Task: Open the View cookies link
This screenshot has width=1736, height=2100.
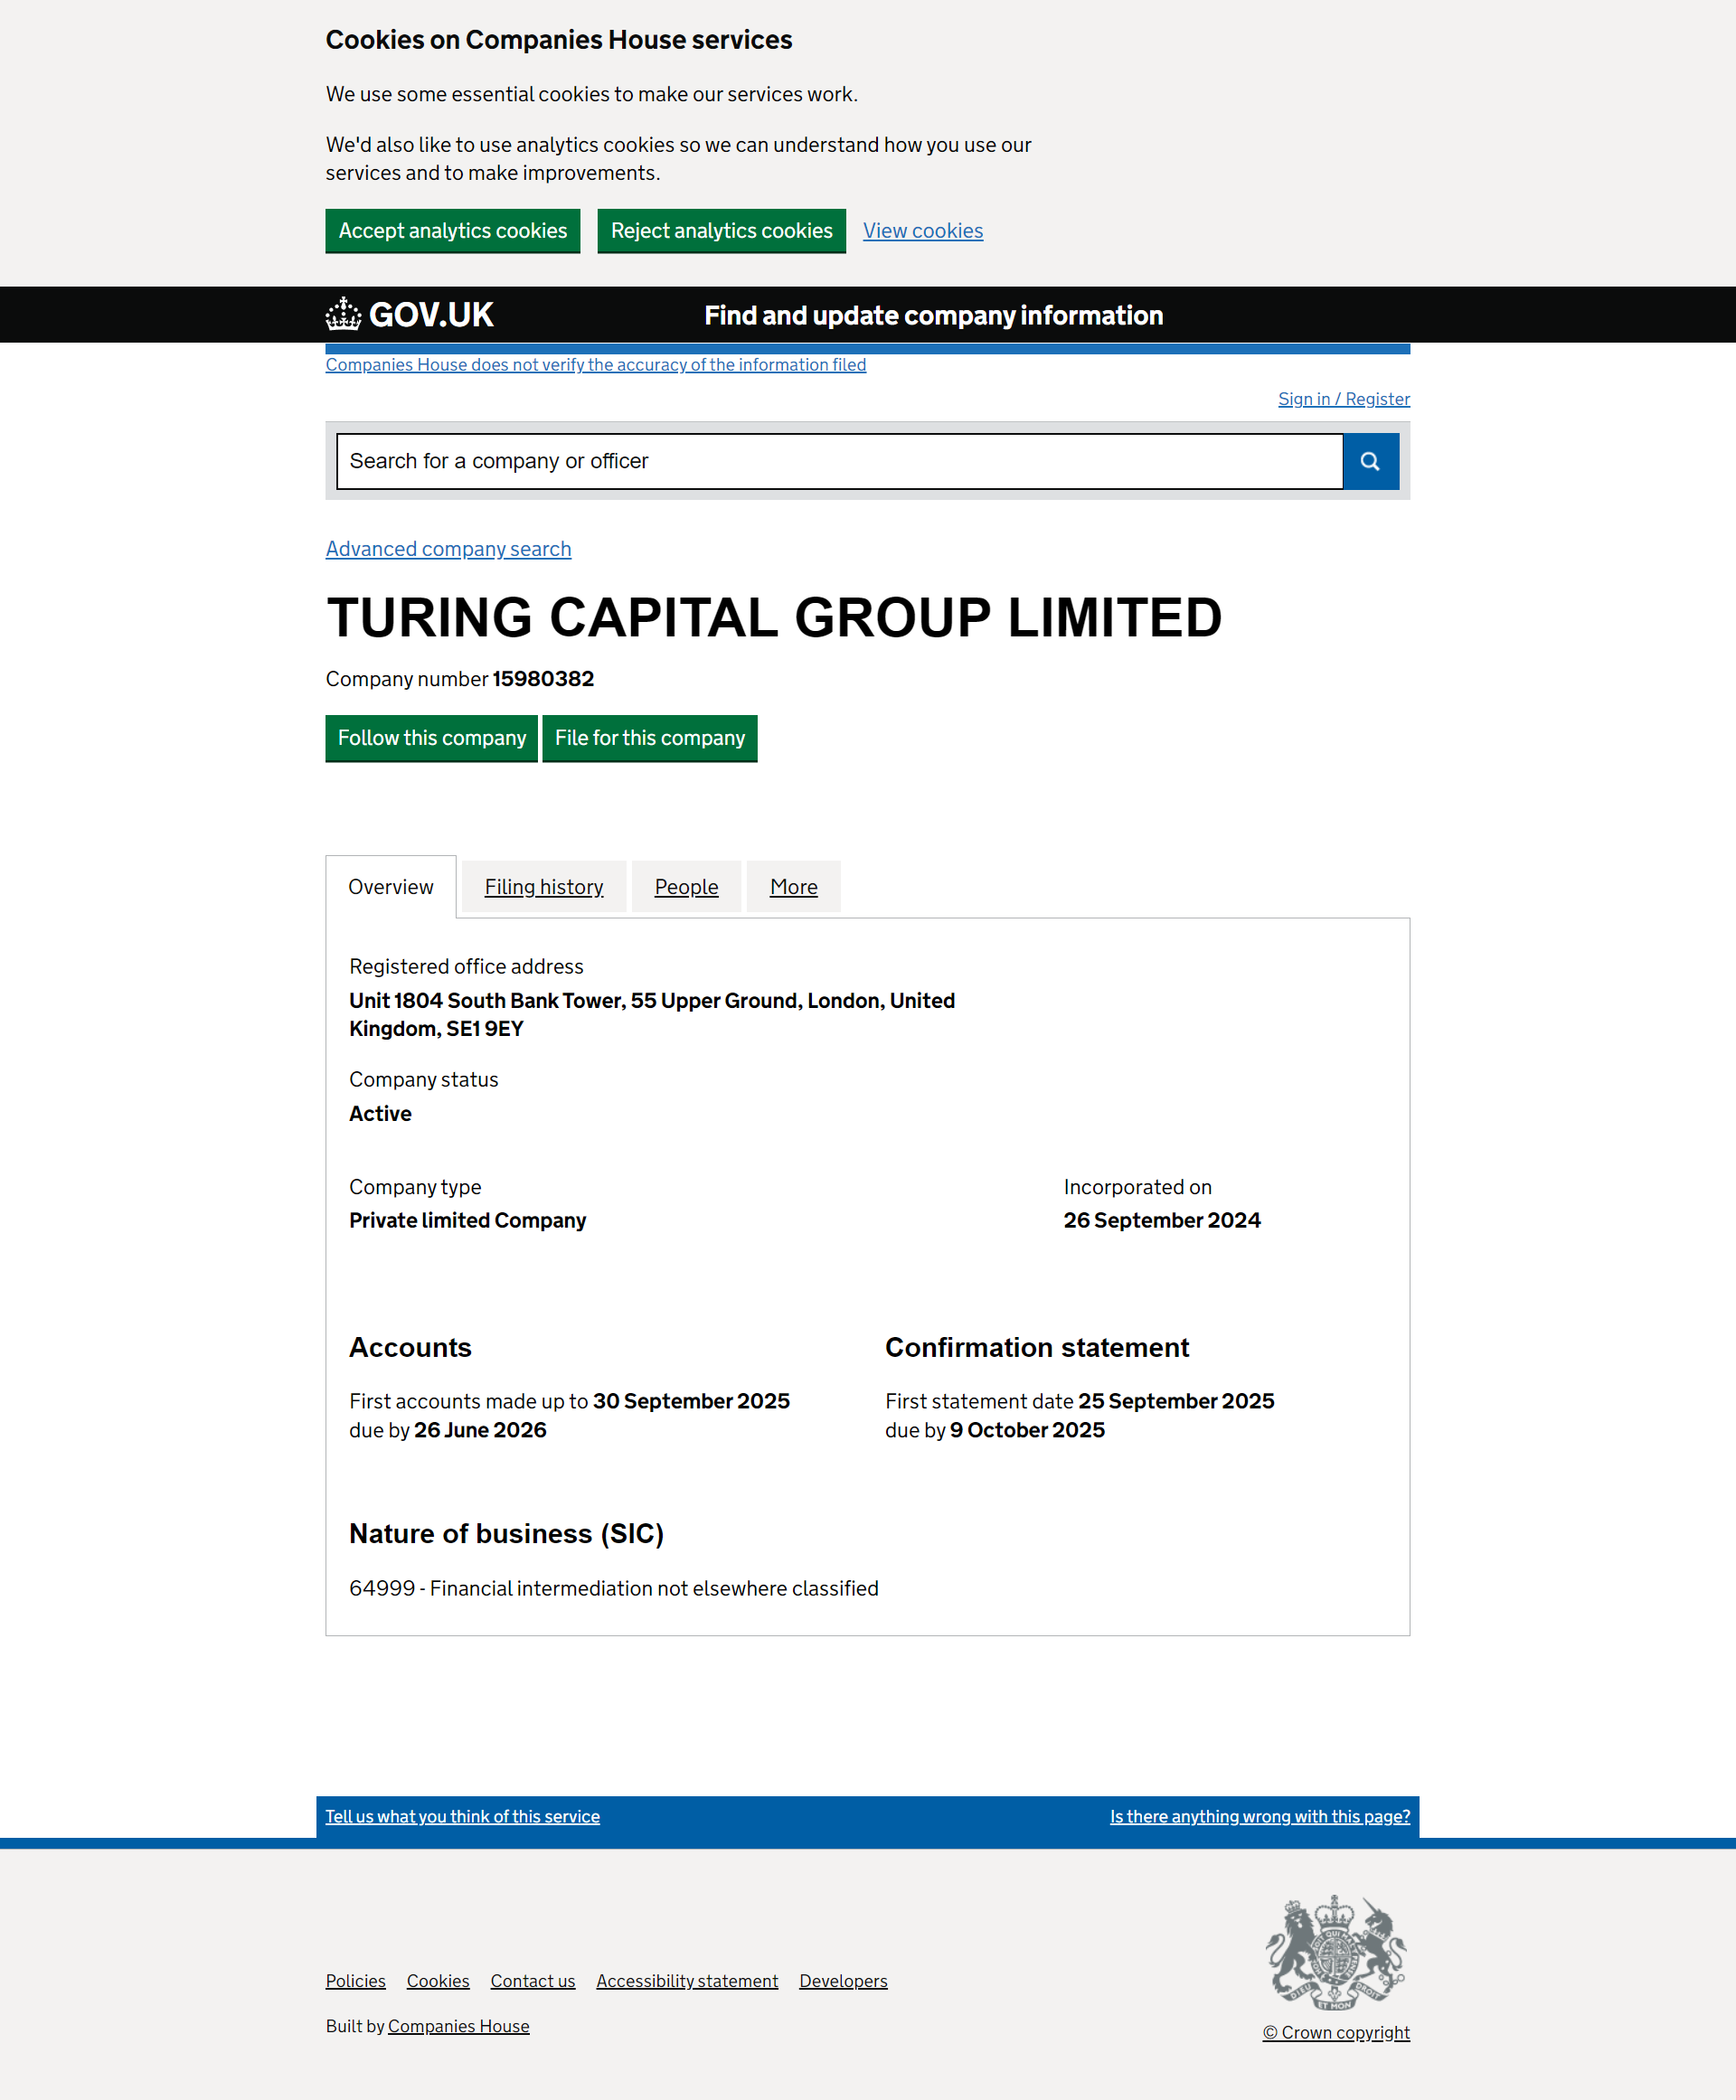Action: [923, 231]
